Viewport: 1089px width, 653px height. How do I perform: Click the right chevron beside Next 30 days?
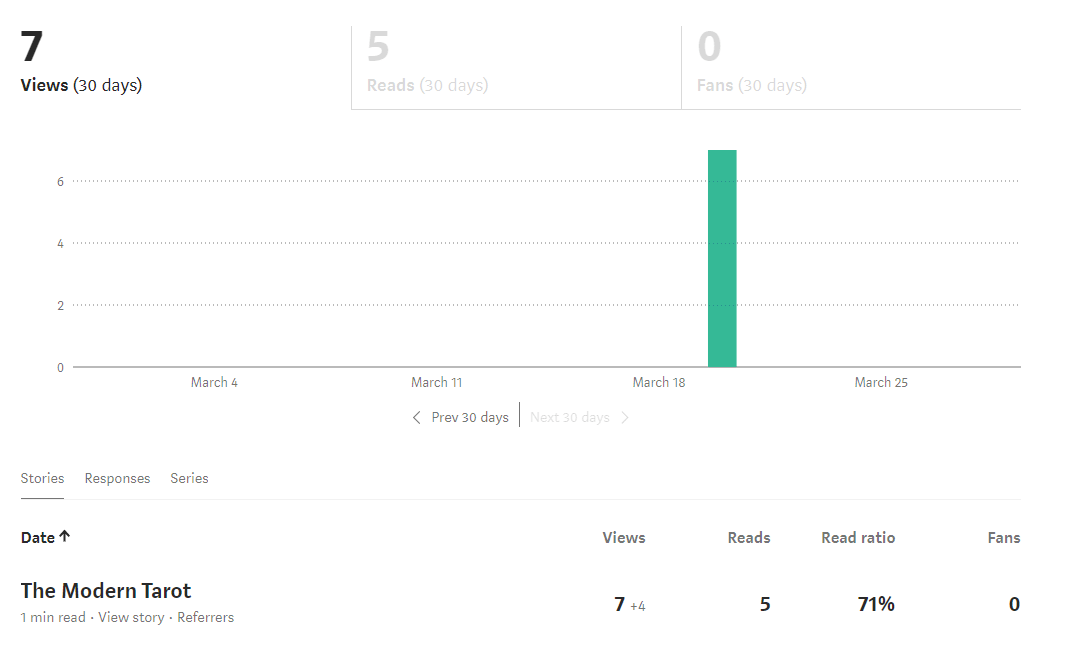point(625,418)
